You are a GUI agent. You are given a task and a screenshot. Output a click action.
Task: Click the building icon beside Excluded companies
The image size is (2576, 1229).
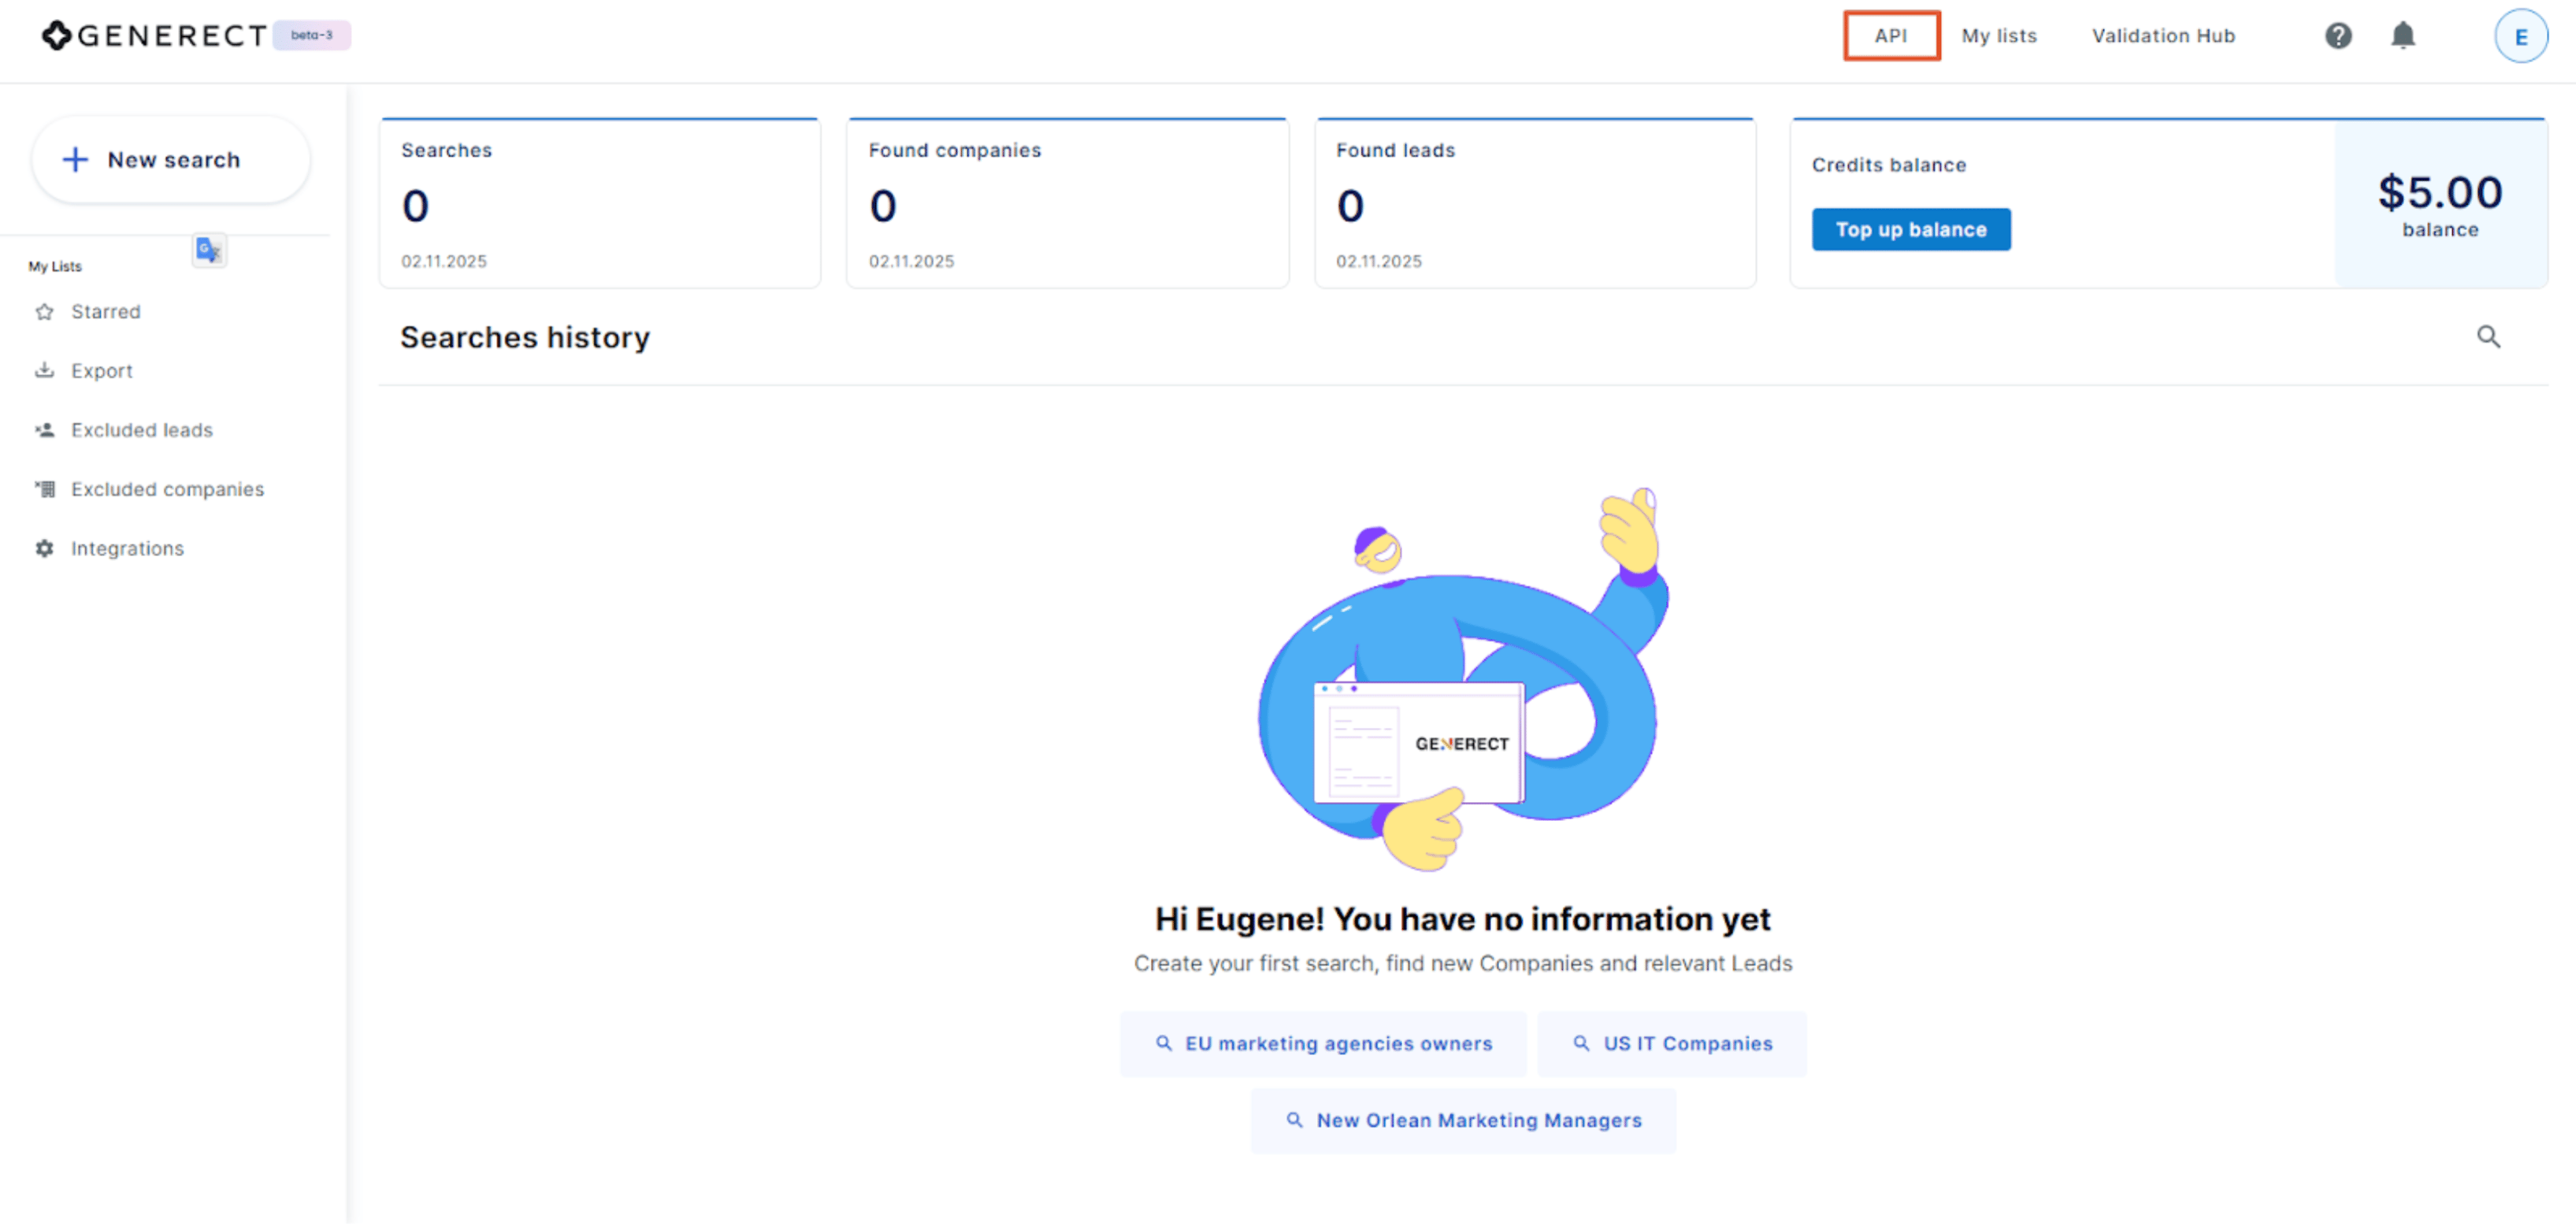44,489
